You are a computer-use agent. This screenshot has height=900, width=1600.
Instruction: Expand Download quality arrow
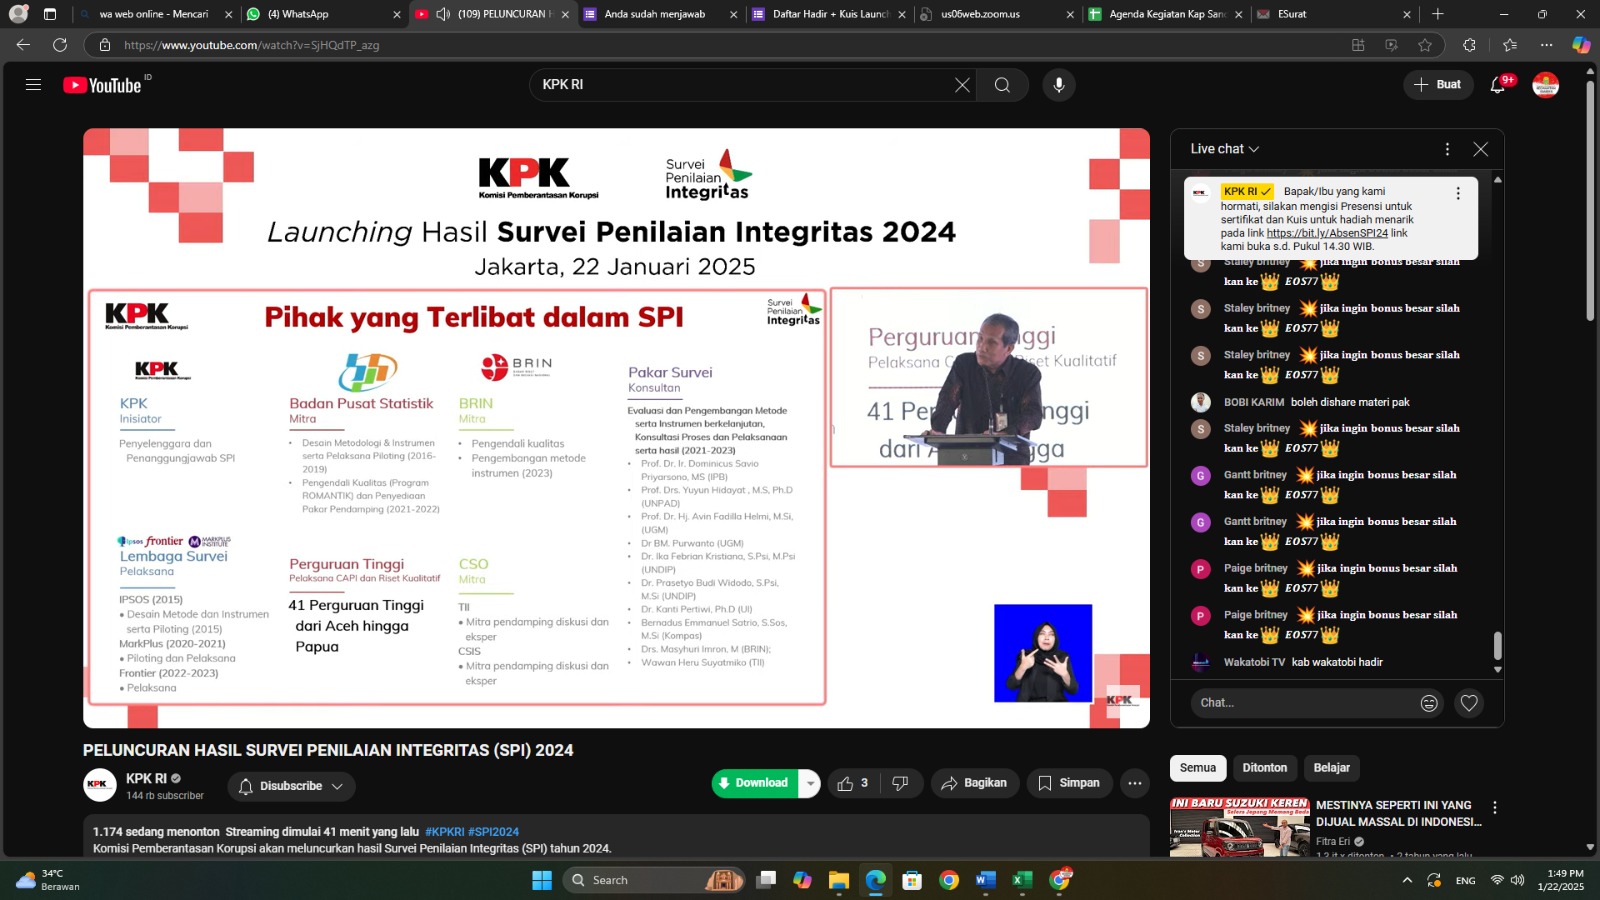pyautogui.click(x=810, y=783)
